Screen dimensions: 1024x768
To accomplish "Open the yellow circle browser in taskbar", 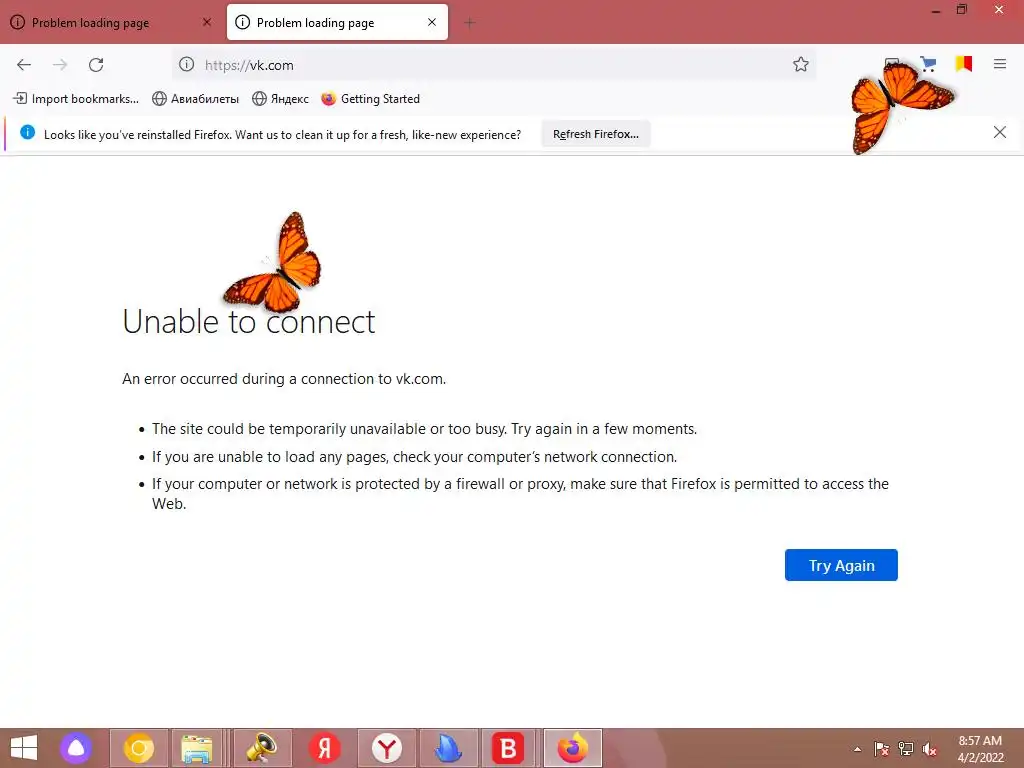I will pos(138,748).
